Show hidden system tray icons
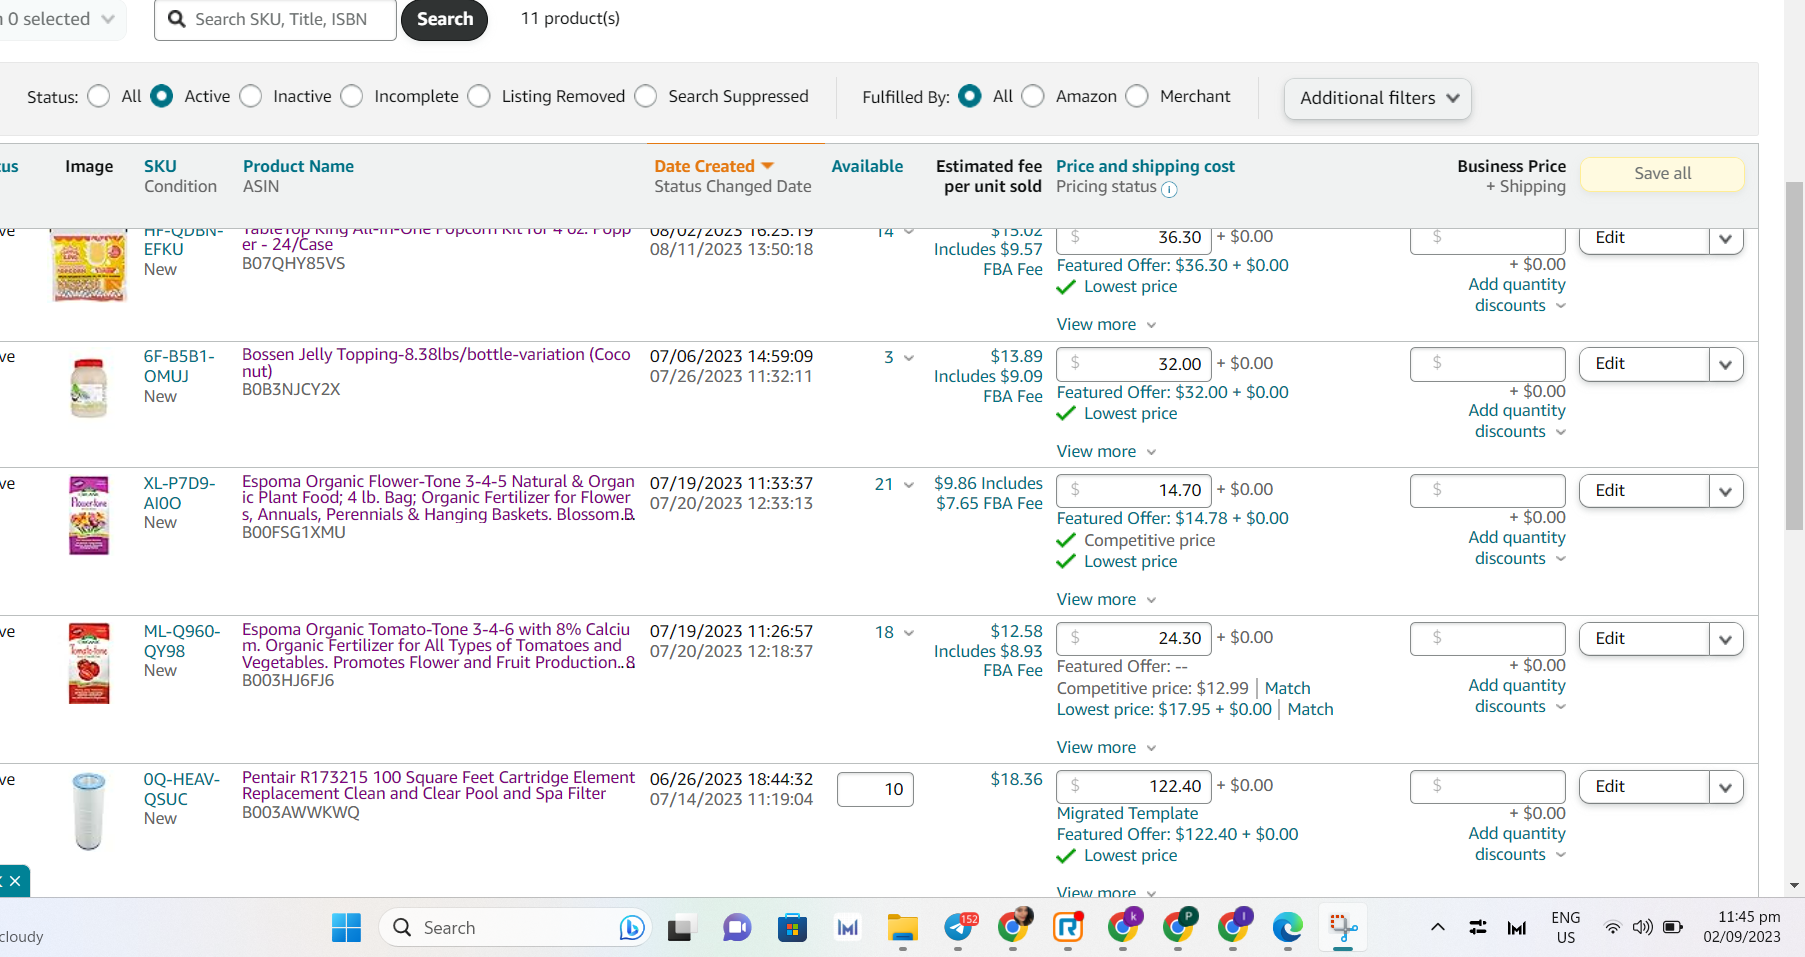 point(1437,927)
